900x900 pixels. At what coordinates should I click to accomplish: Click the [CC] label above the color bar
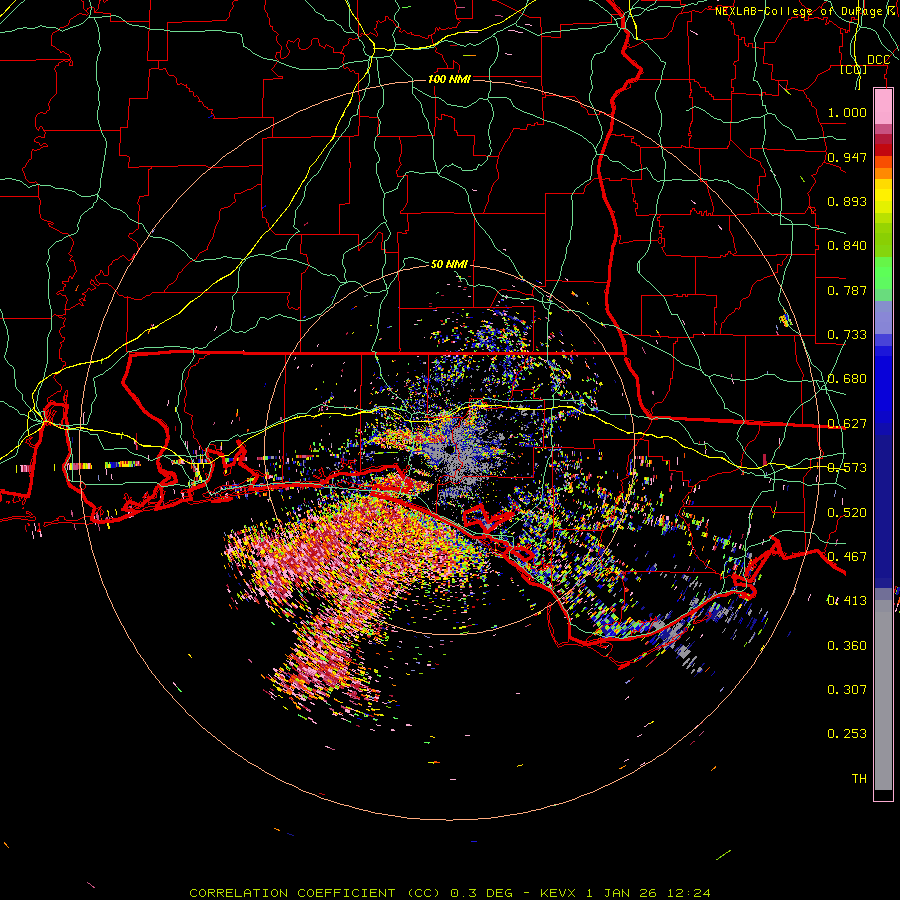coord(854,70)
